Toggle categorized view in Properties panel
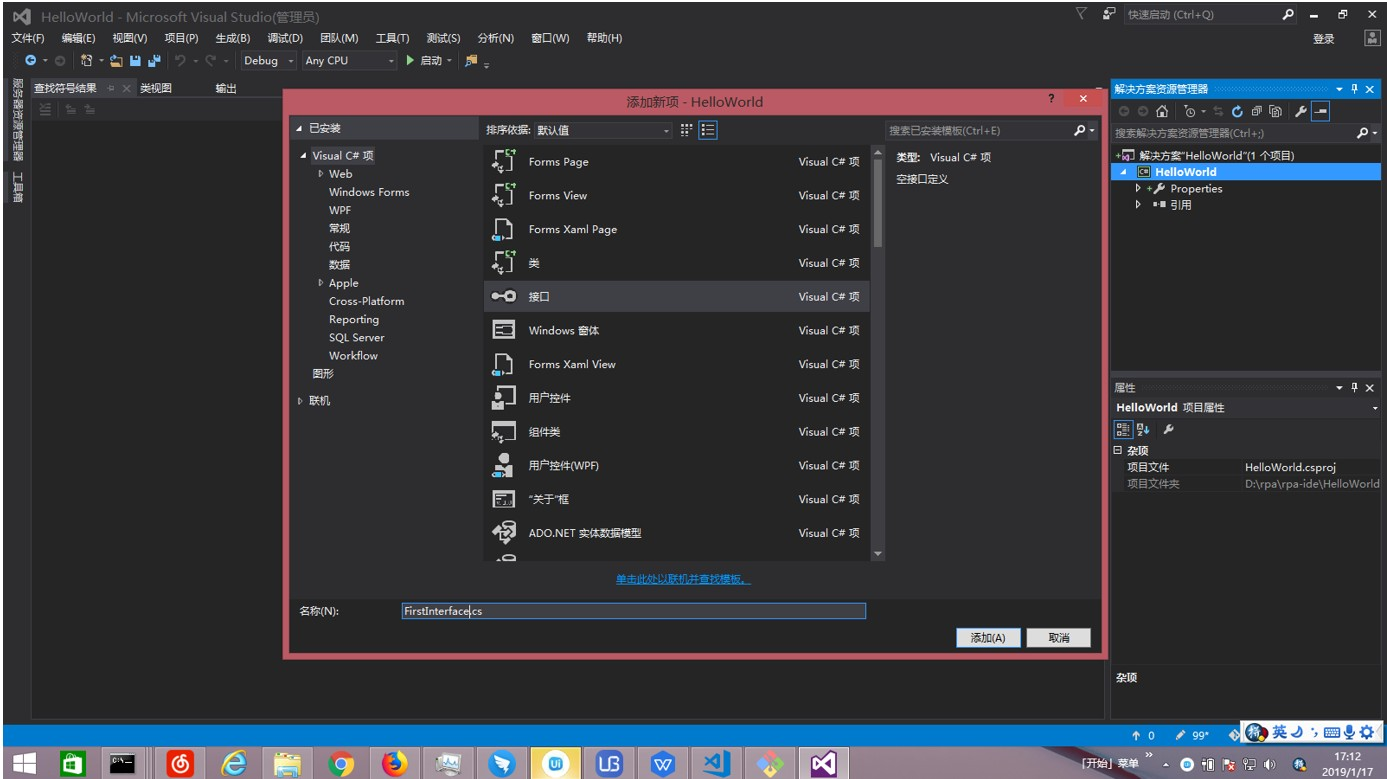This screenshot has height=779, width=1387. [1123, 429]
